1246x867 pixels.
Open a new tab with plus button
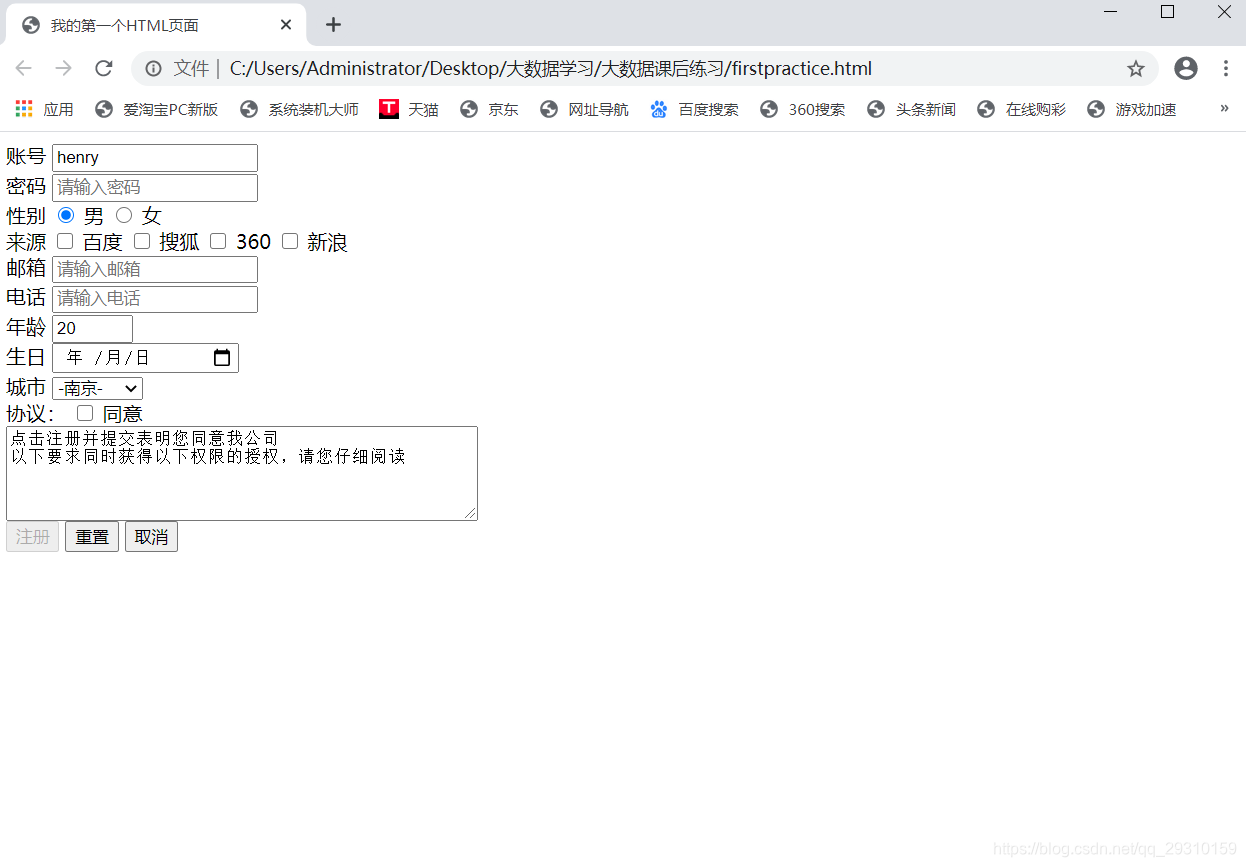334,25
